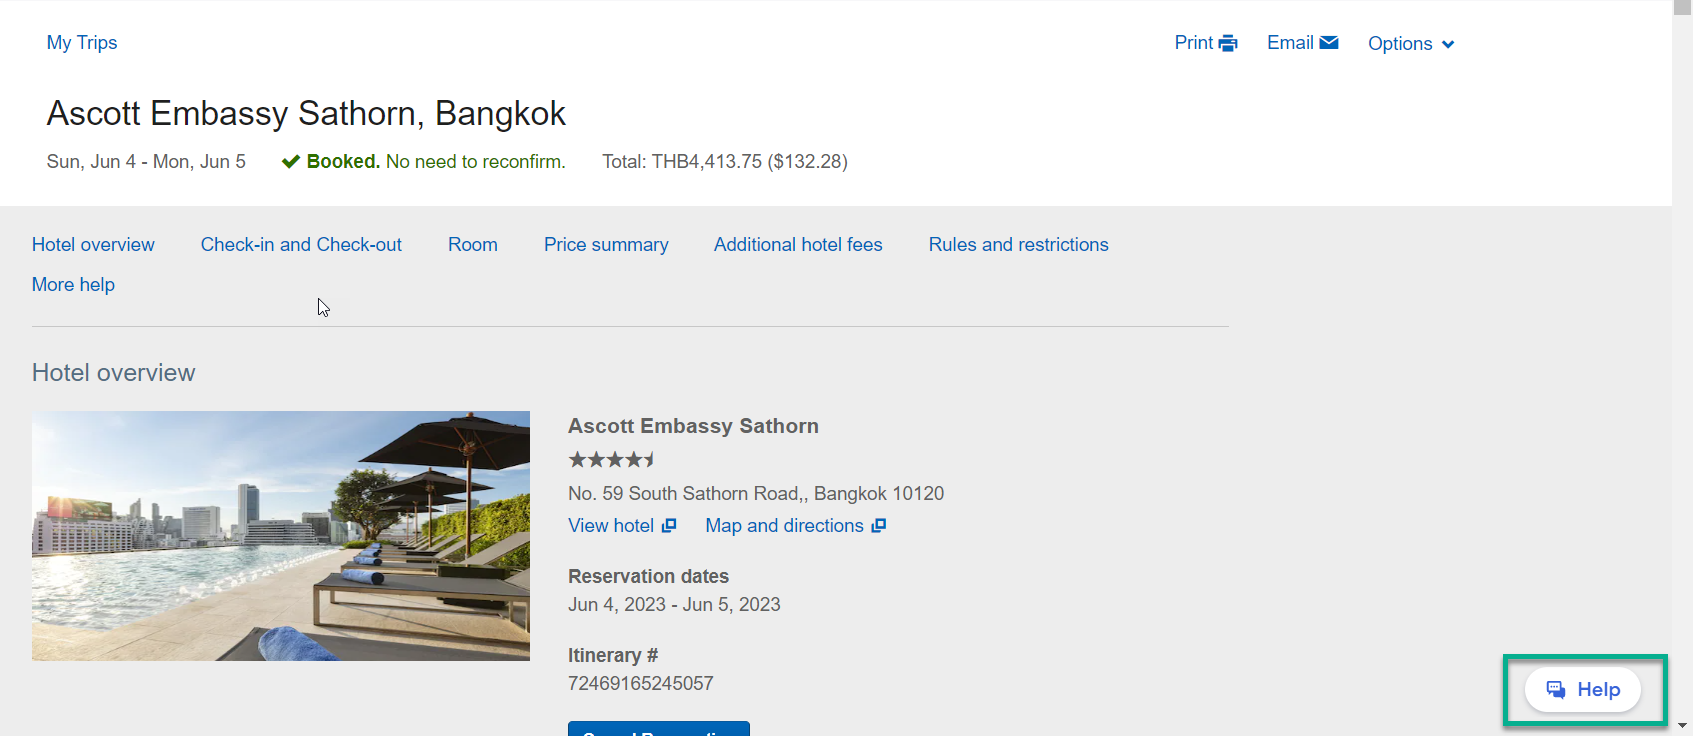Click the external link icon beside Map and directions
The height and width of the screenshot is (736, 1693).
878,526
